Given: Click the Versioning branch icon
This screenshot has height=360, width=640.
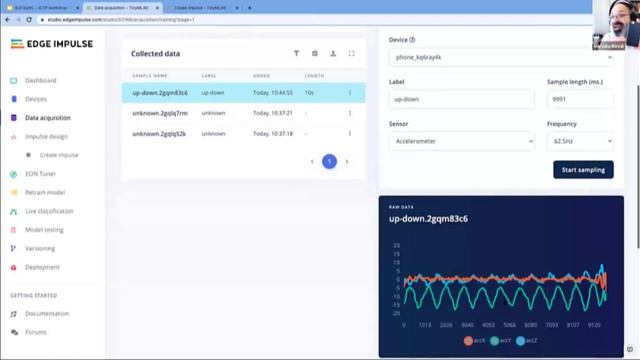Looking at the screenshot, I should tap(13, 249).
